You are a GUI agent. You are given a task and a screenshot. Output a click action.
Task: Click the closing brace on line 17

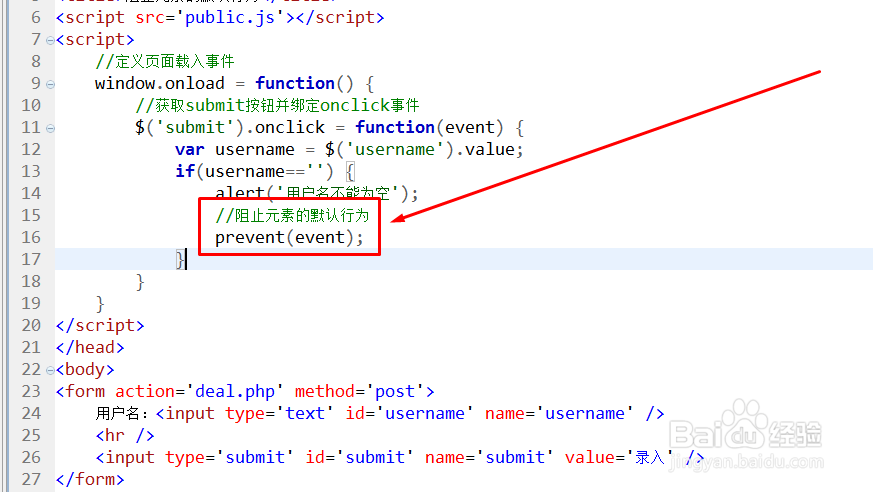click(x=180, y=259)
